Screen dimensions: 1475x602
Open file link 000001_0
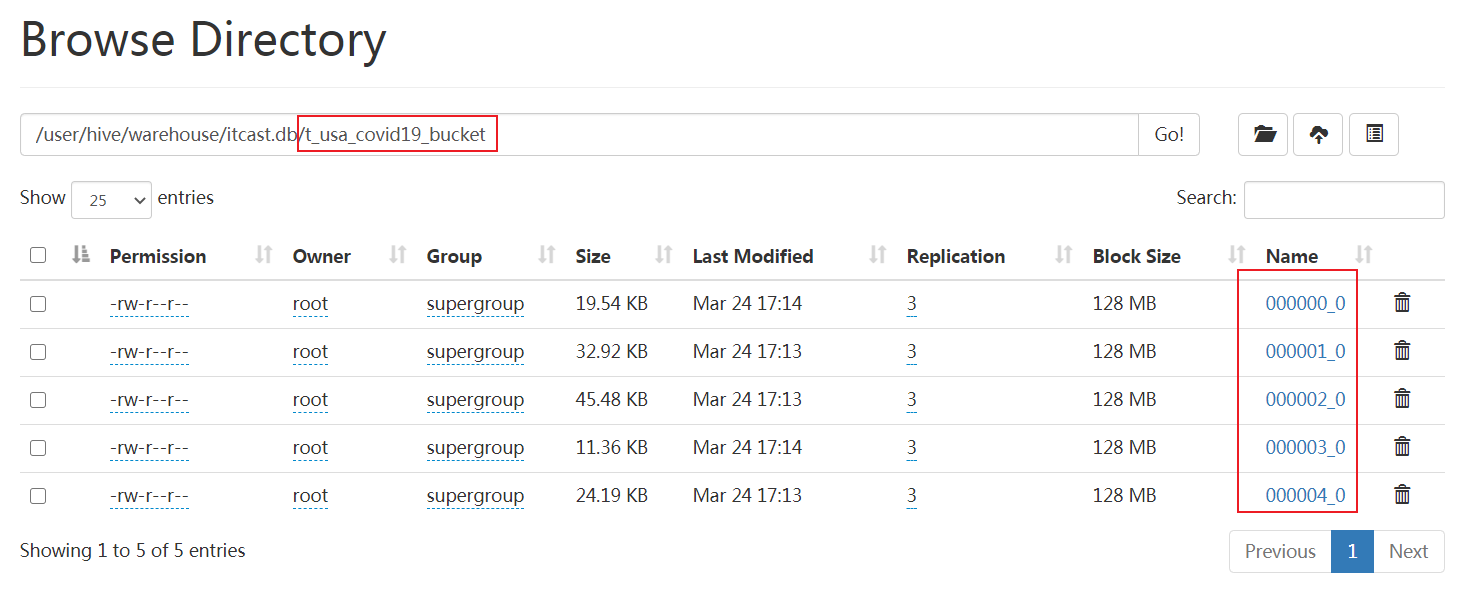[x=1305, y=351]
